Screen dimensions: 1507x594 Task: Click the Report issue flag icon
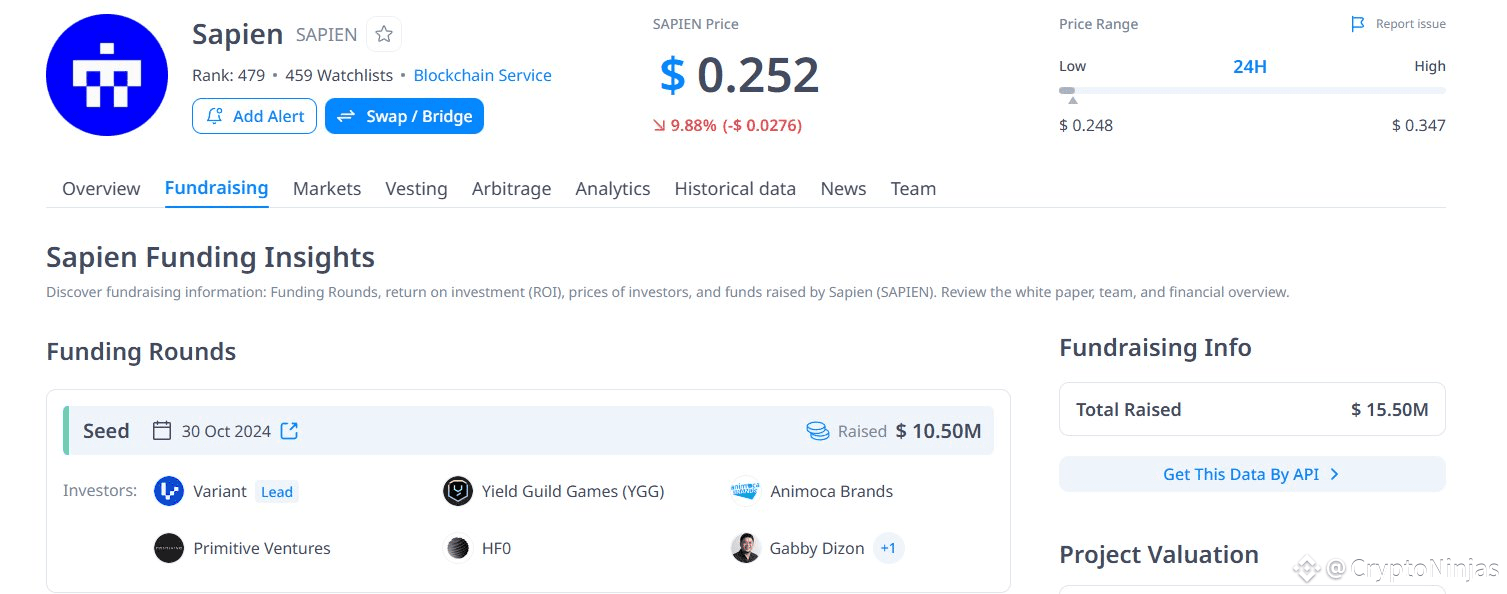coord(1357,24)
